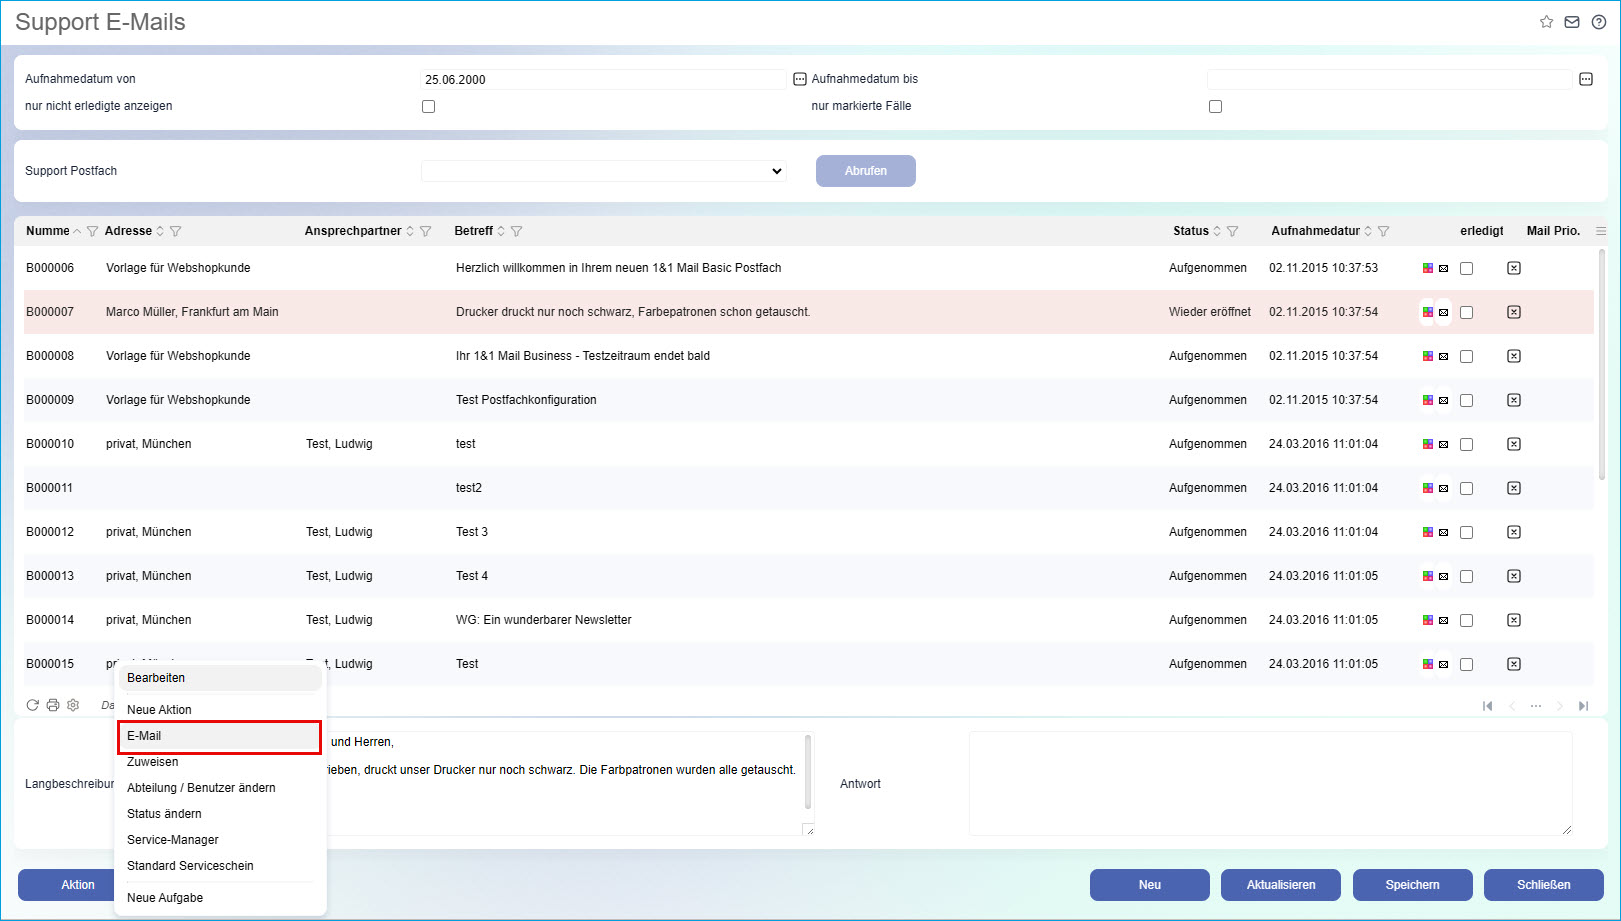Open grid settings gear icon
The height and width of the screenshot is (921, 1621).
pyautogui.click(x=73, y=705)
